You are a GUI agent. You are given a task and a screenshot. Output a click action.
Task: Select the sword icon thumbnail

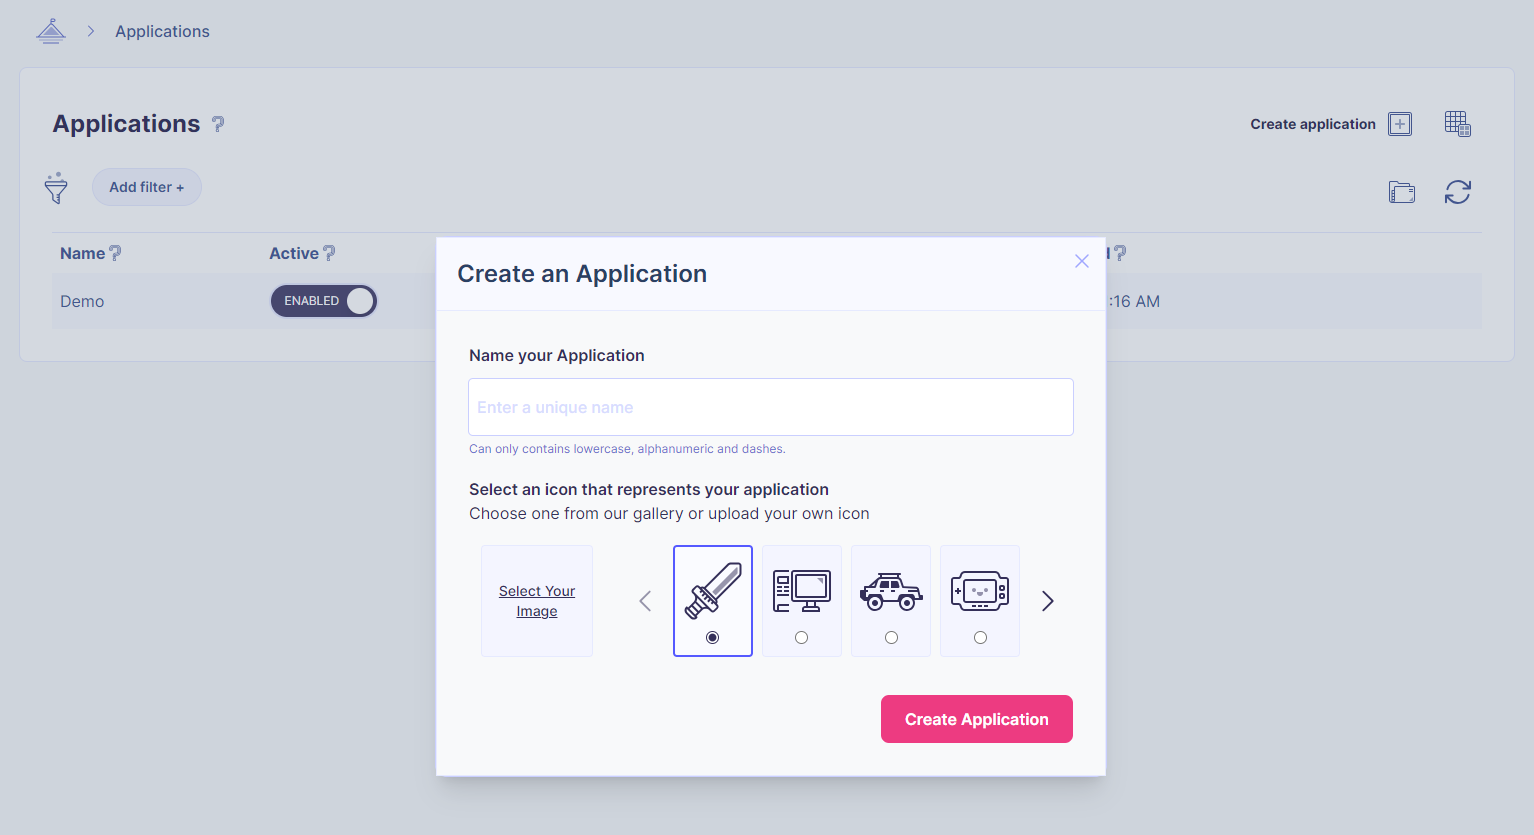click(713, 590)
